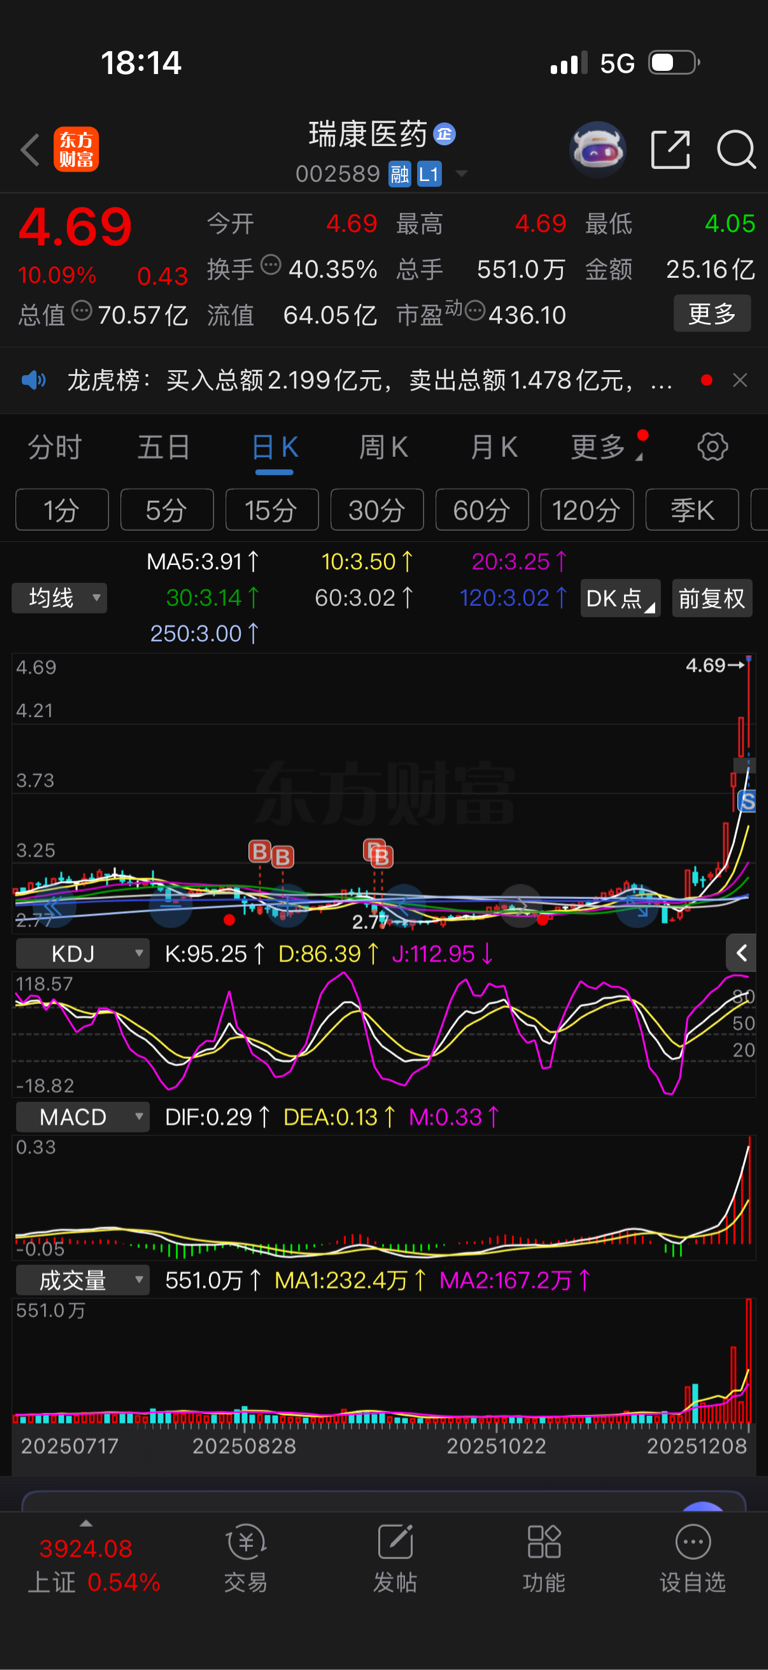Image resolution: width=768 pixels, height=1670 pixels.
Task: Select the 1分 period button
Action: click(x=62, y=510)
